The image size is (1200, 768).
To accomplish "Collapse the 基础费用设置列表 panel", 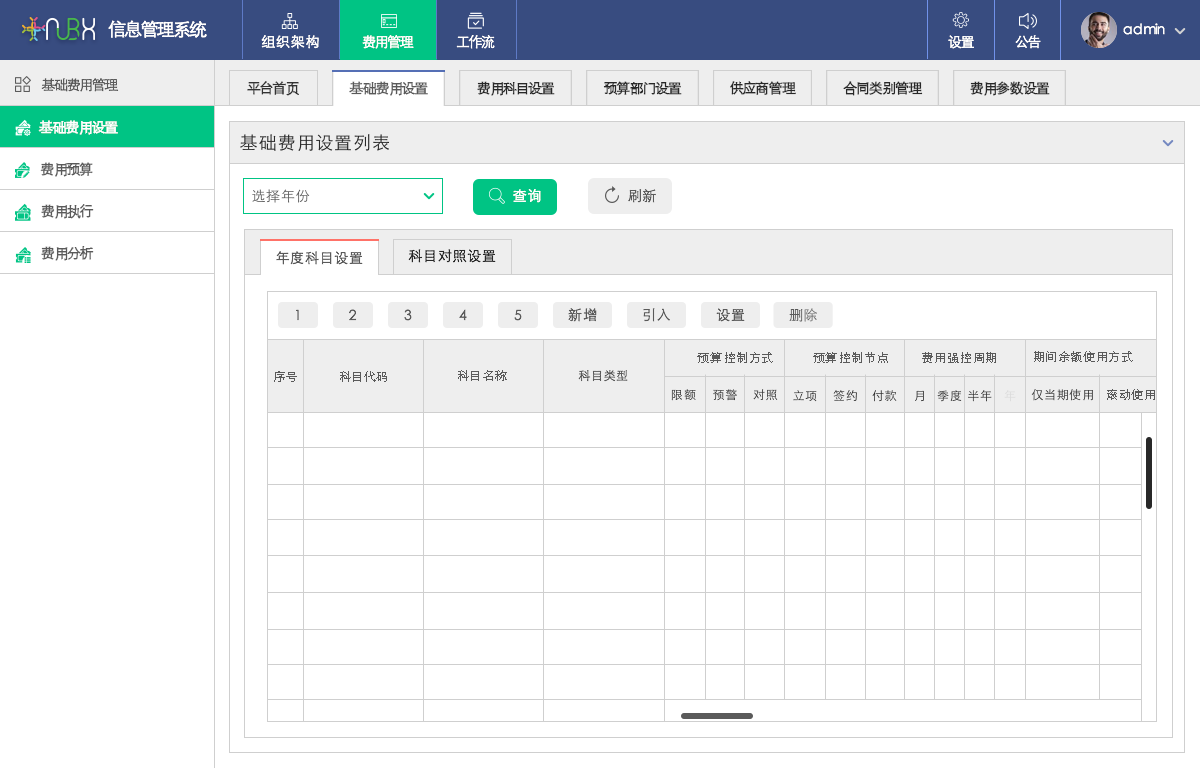I will point(1167,143).
